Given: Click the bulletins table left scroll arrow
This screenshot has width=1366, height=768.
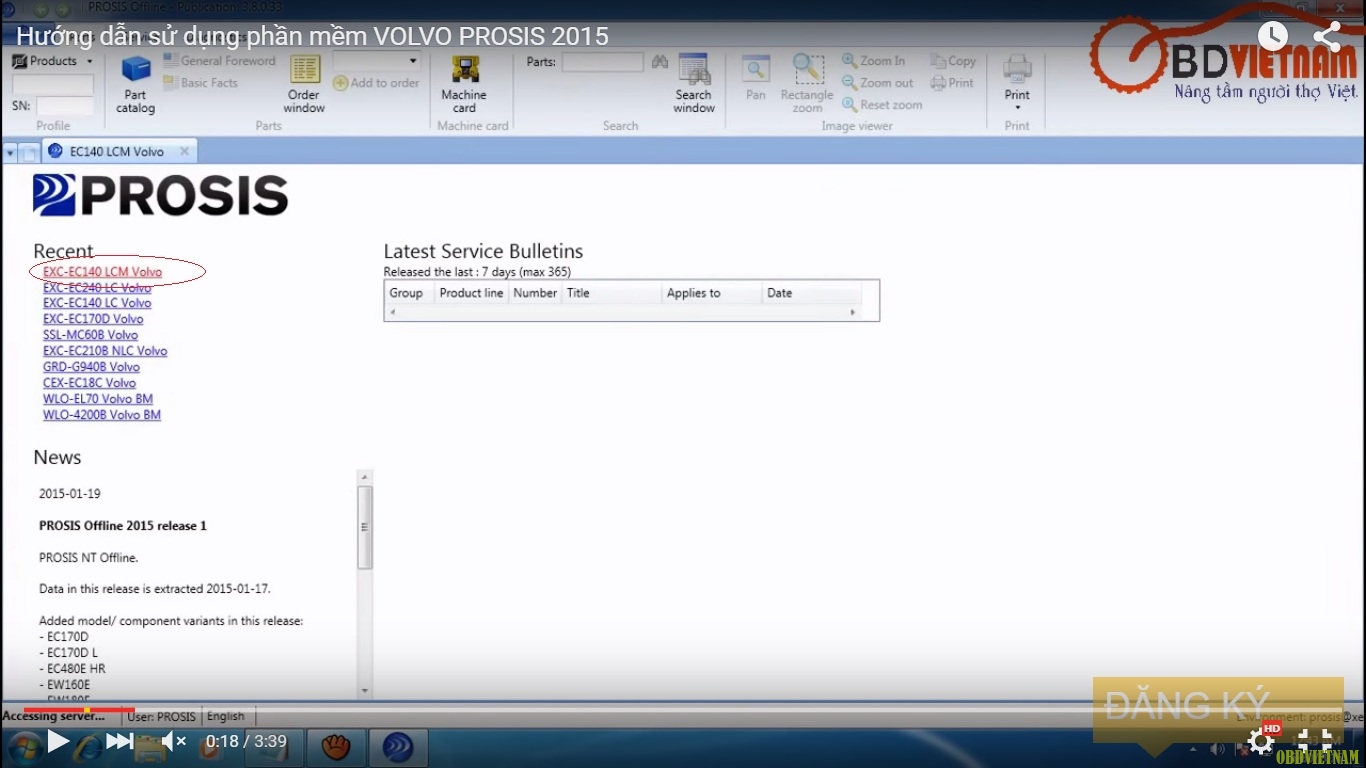Looking at the screenshot, I should 392,312.
